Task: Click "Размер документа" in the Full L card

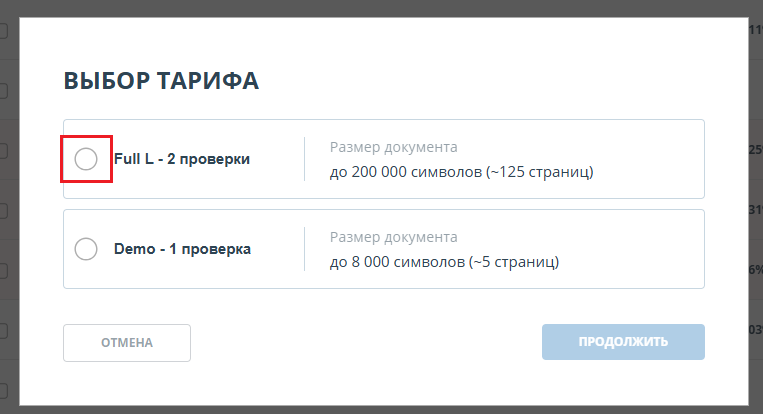Action: 393,147
